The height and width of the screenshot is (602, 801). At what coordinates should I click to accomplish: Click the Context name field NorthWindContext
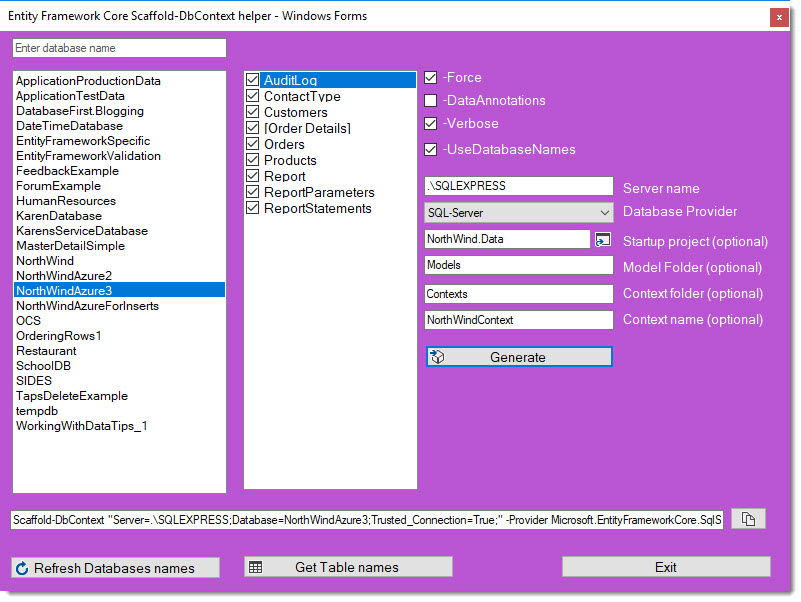519,320
